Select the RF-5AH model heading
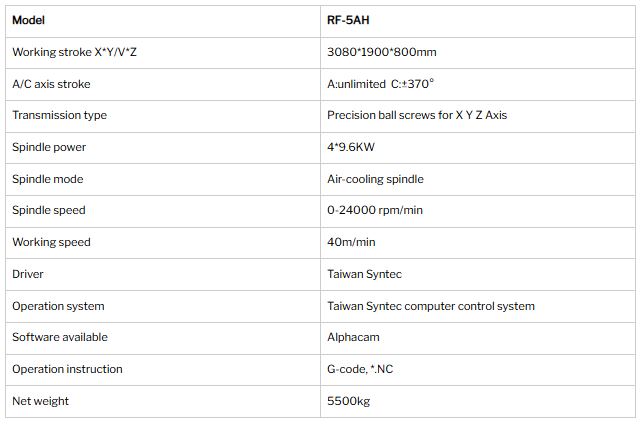Screen dimensions: 642x424 [x=348, y=20]
